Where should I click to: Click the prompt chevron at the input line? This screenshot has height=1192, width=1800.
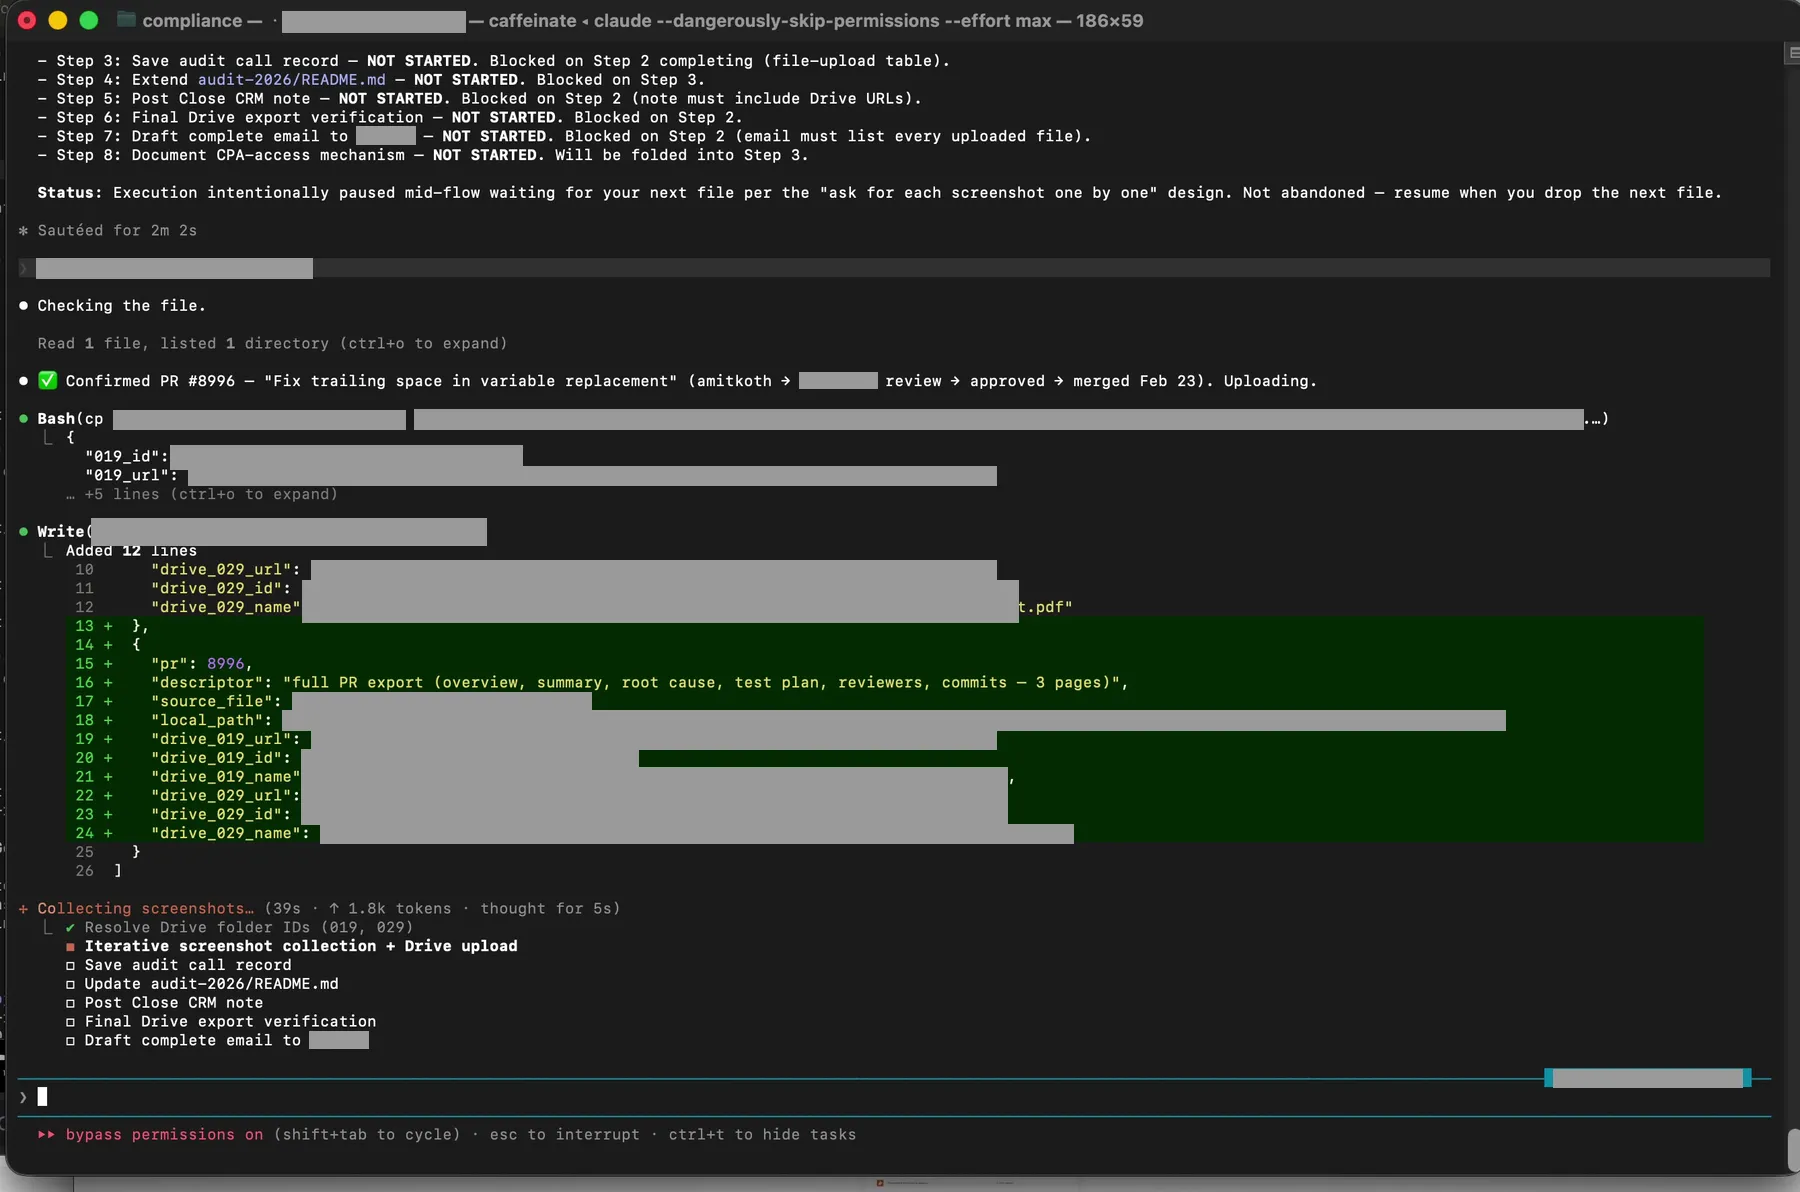pyautogui.click(x=23, y=1097)
